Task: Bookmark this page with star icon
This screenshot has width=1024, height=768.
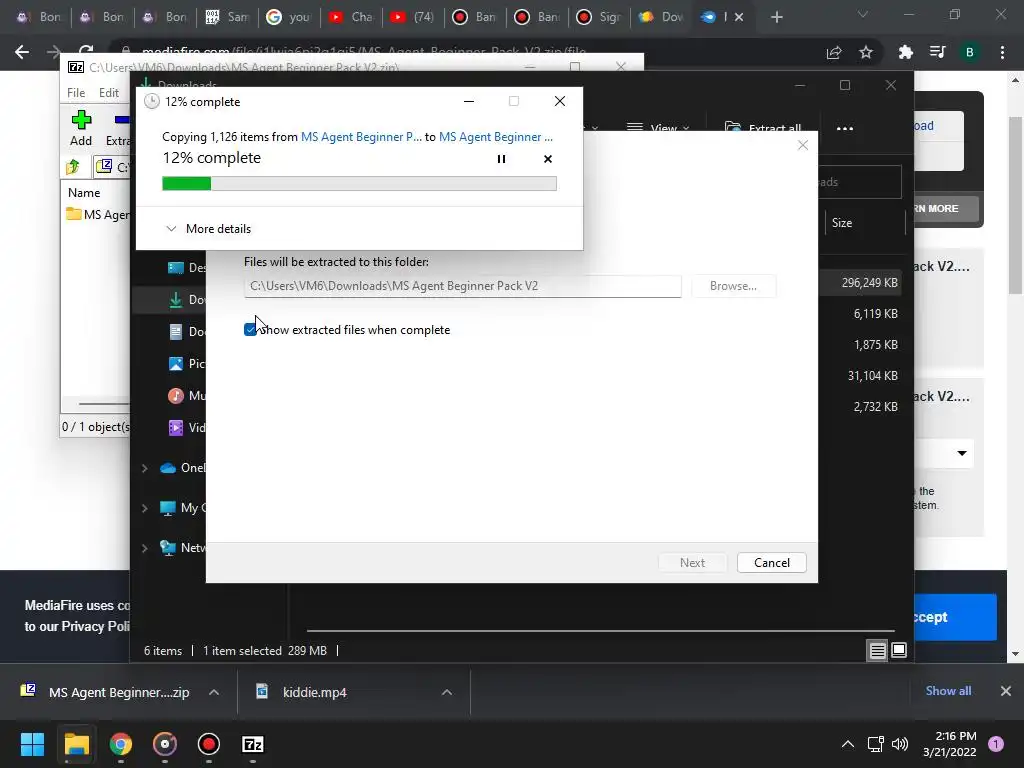Action: pyautogui.click(x=866, y=52)
